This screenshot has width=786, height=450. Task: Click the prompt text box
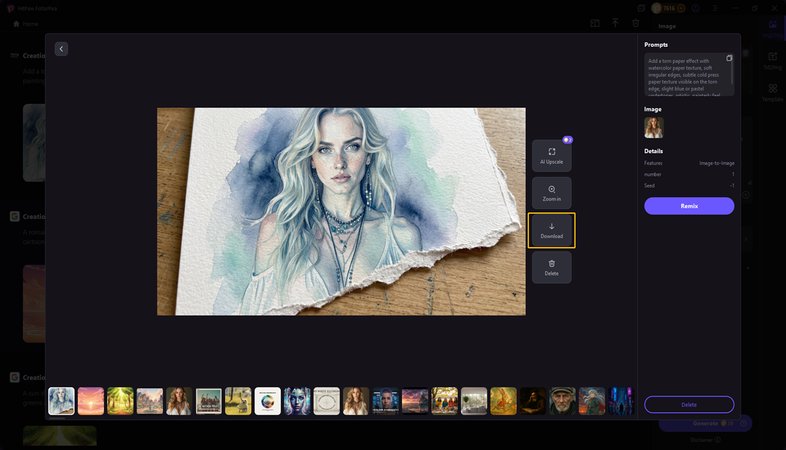click(687, 74)
